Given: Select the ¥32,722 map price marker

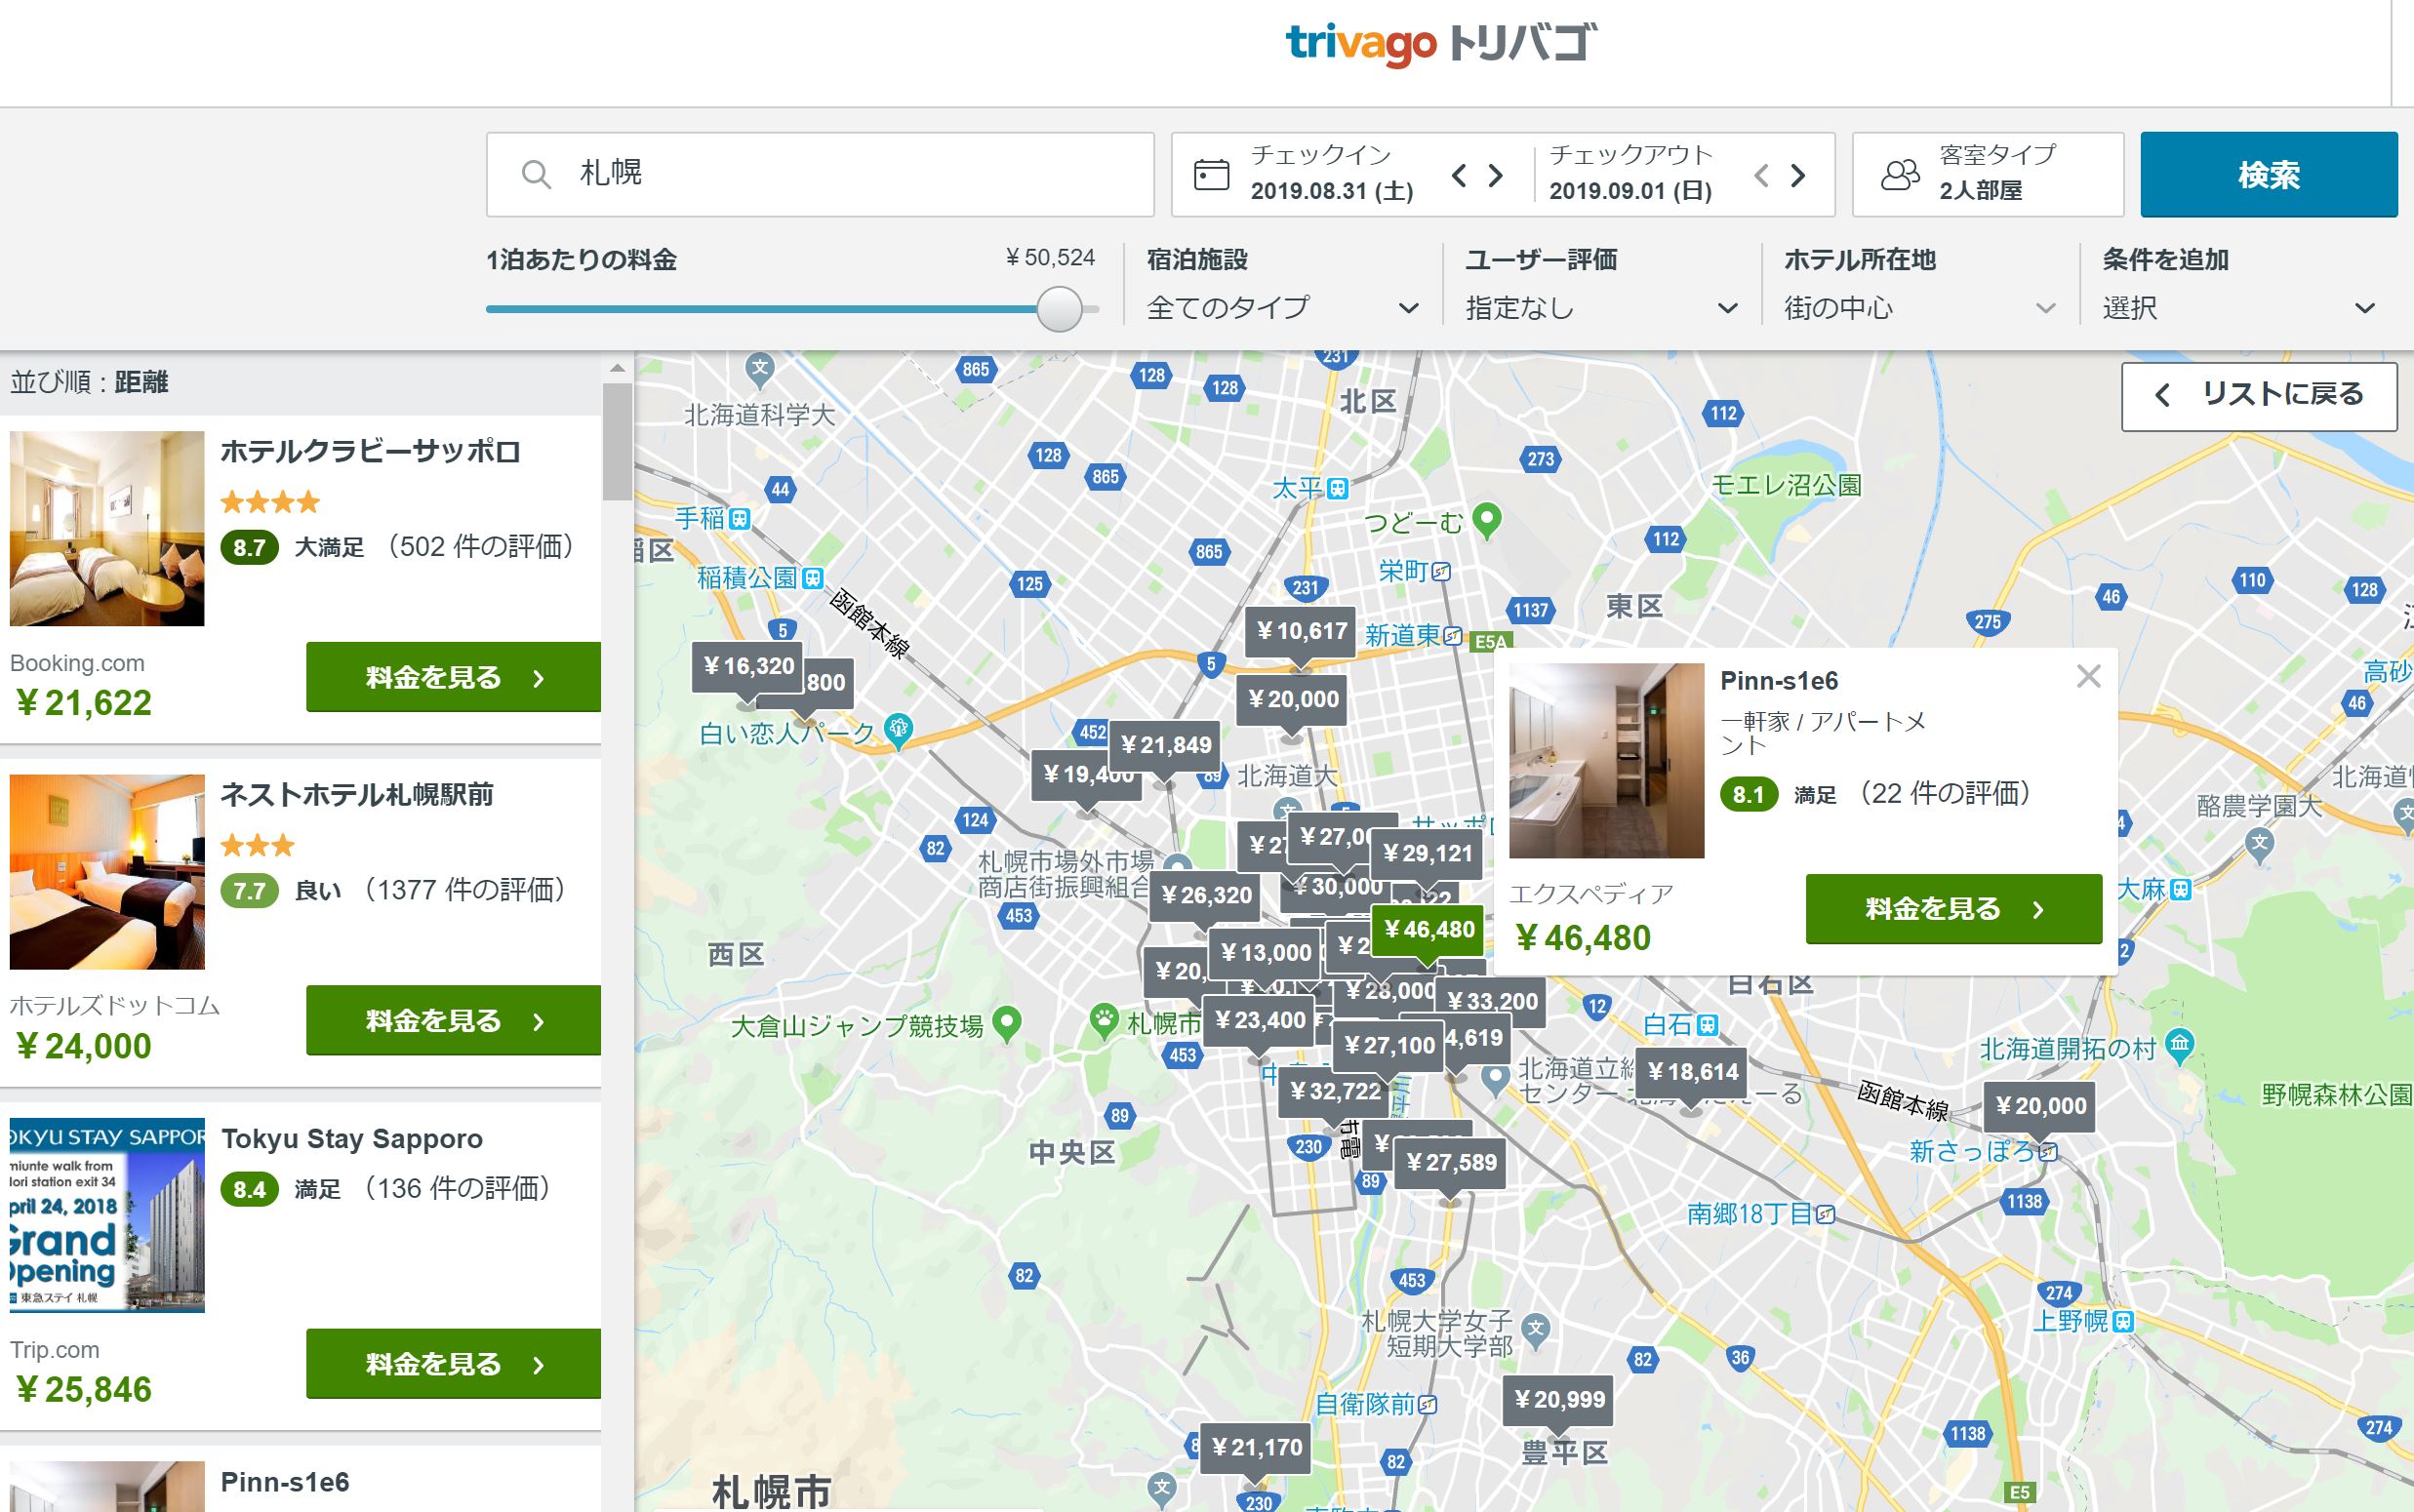Looking at the screenshot, I should [1334, 1091].
